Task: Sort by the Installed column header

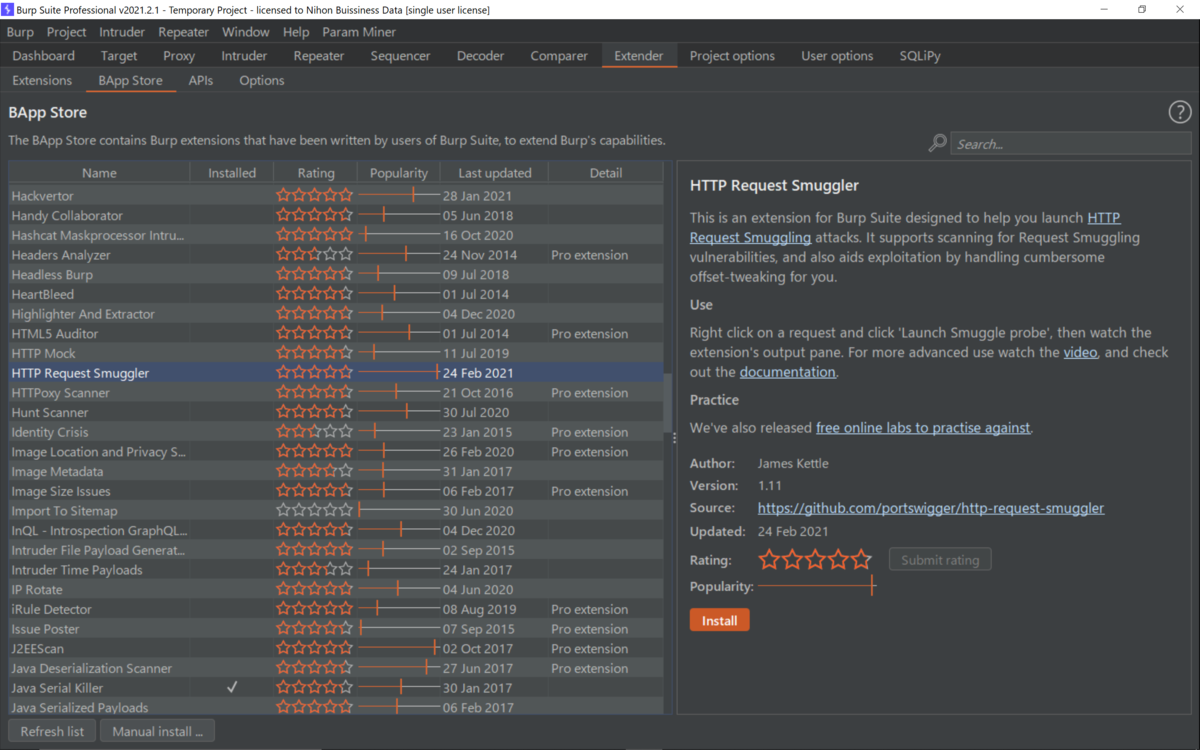Action: click(232, 173)
